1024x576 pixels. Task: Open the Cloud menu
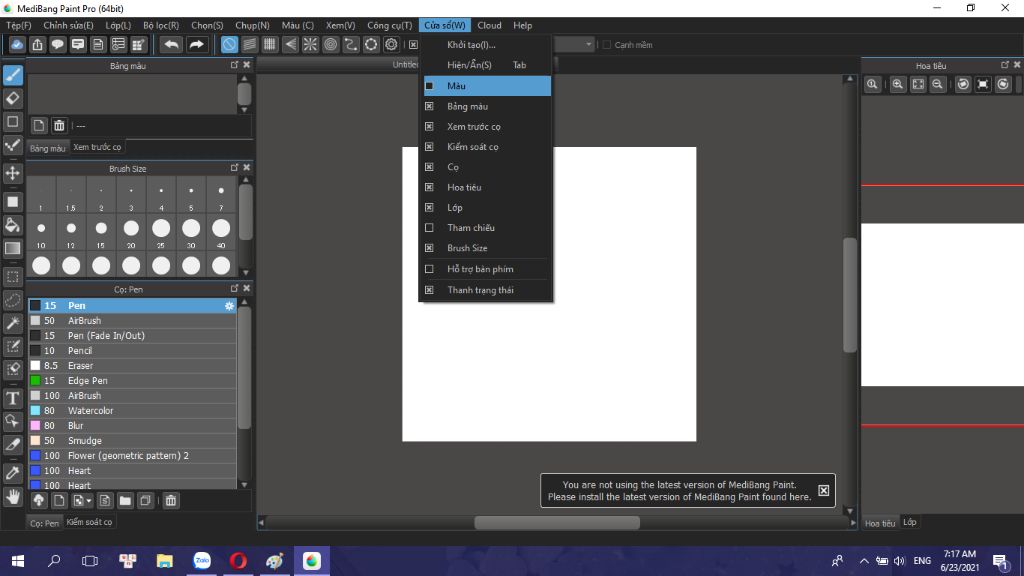(x=489, y=25)
